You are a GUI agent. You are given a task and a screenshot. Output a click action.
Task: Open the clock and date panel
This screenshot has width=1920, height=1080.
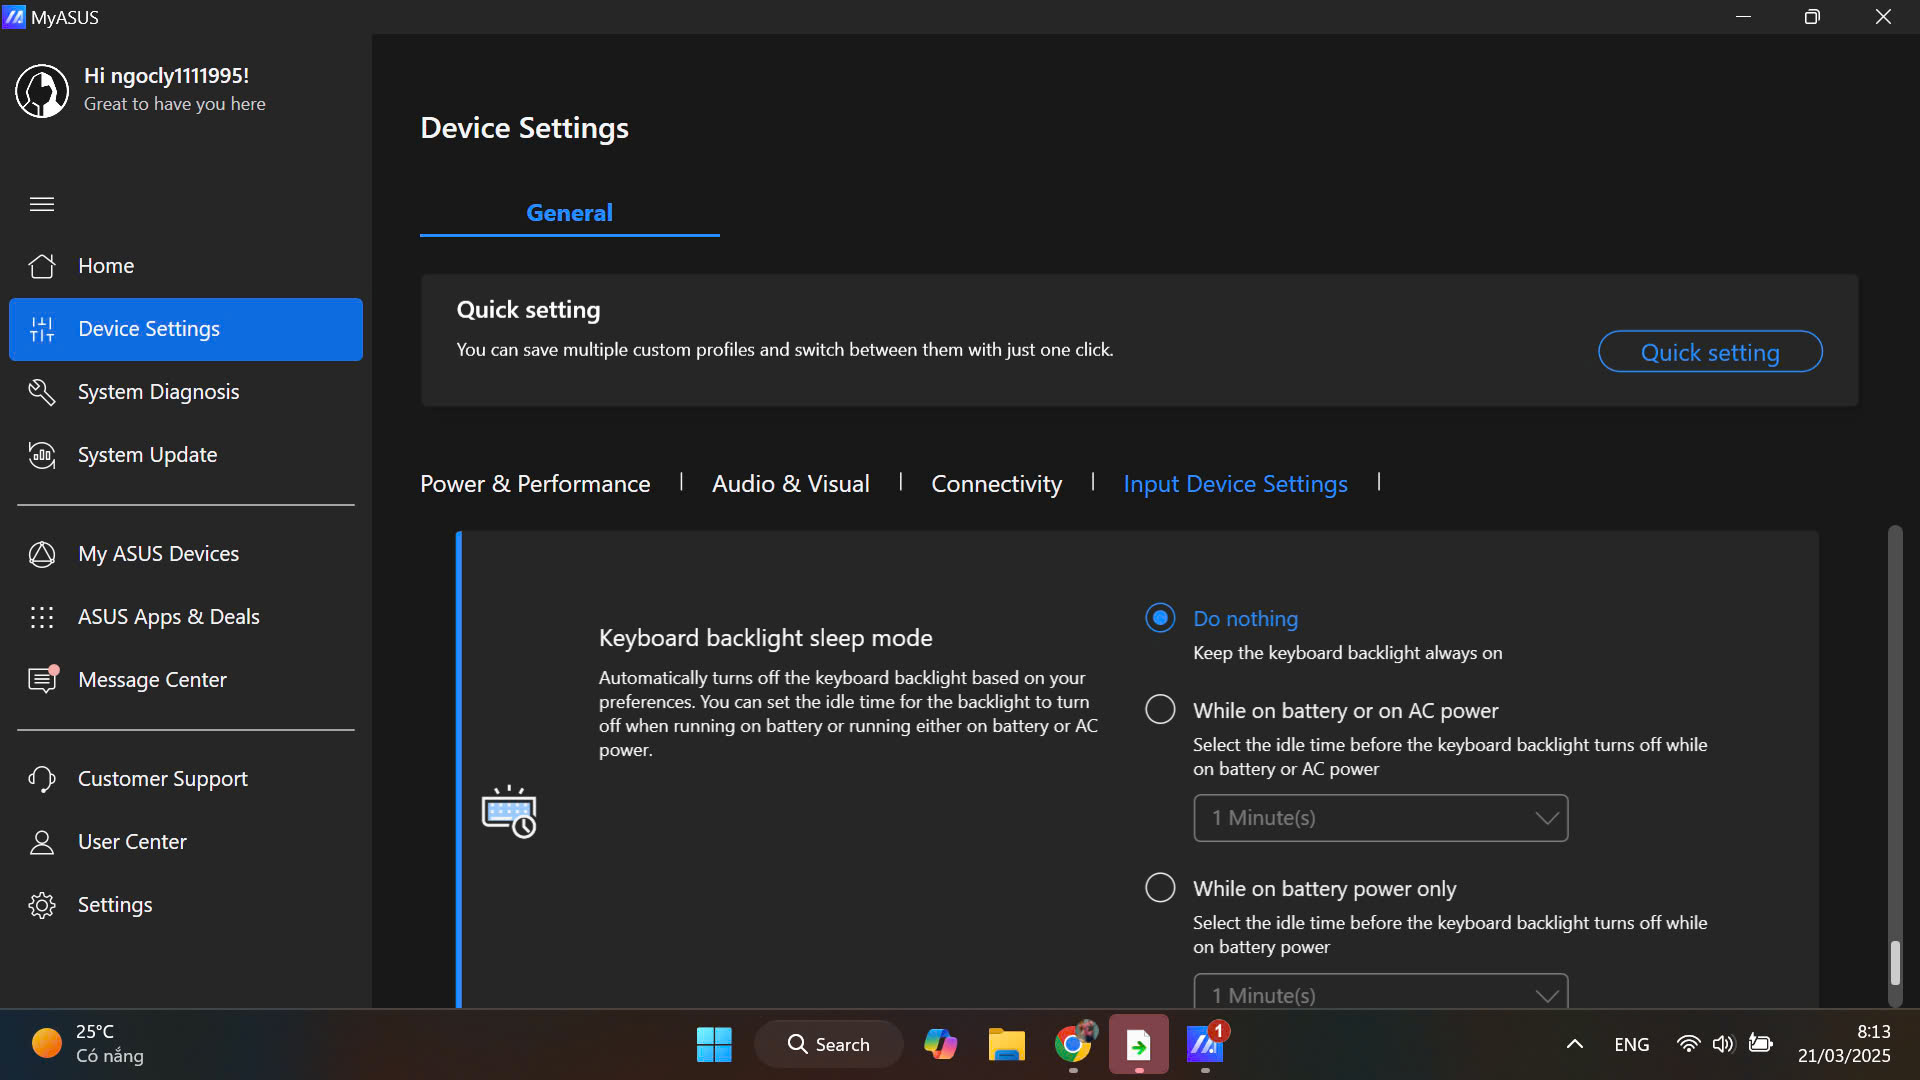coord(1844,1044)
